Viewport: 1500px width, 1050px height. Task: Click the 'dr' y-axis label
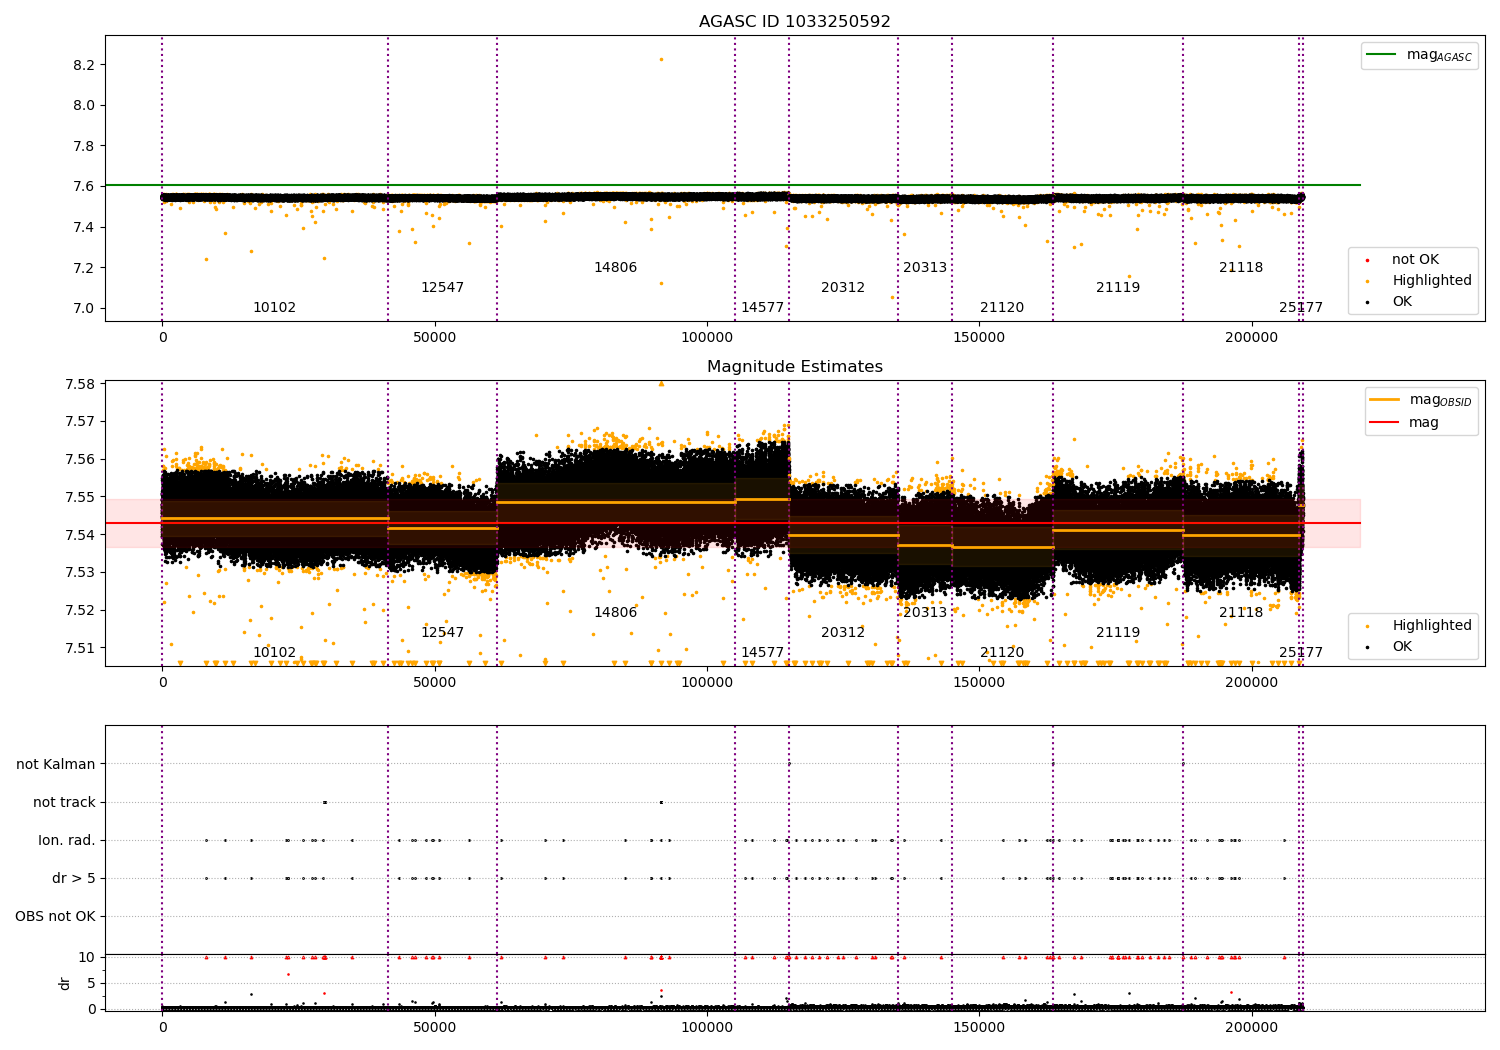[x=65, y=983]
